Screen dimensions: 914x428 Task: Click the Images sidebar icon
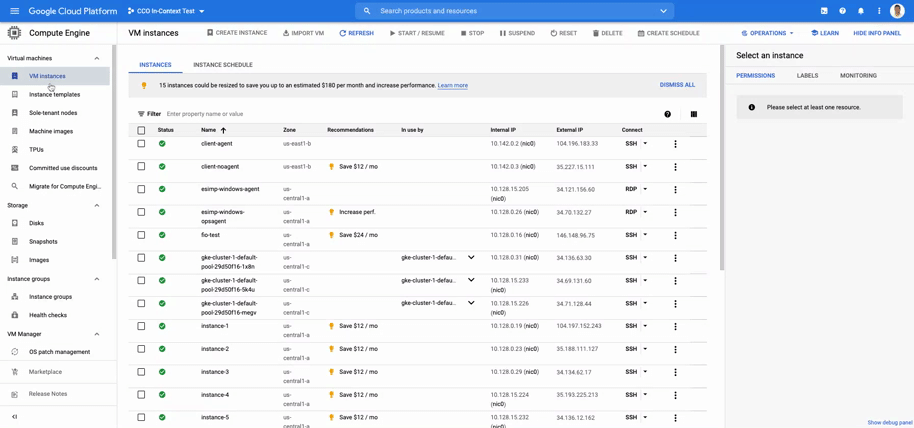click(15, 260)
